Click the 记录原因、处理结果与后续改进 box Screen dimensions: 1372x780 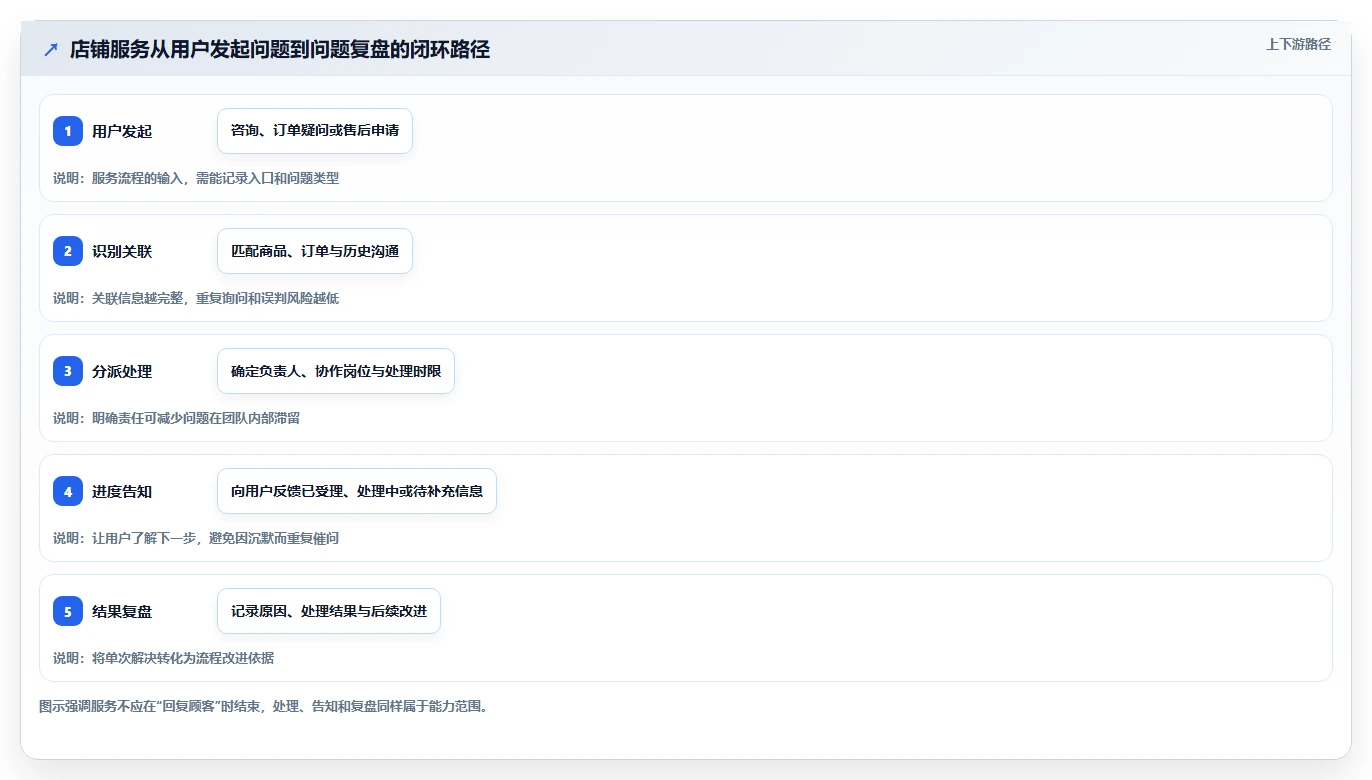pyautogui.click(x=329, y=611)
